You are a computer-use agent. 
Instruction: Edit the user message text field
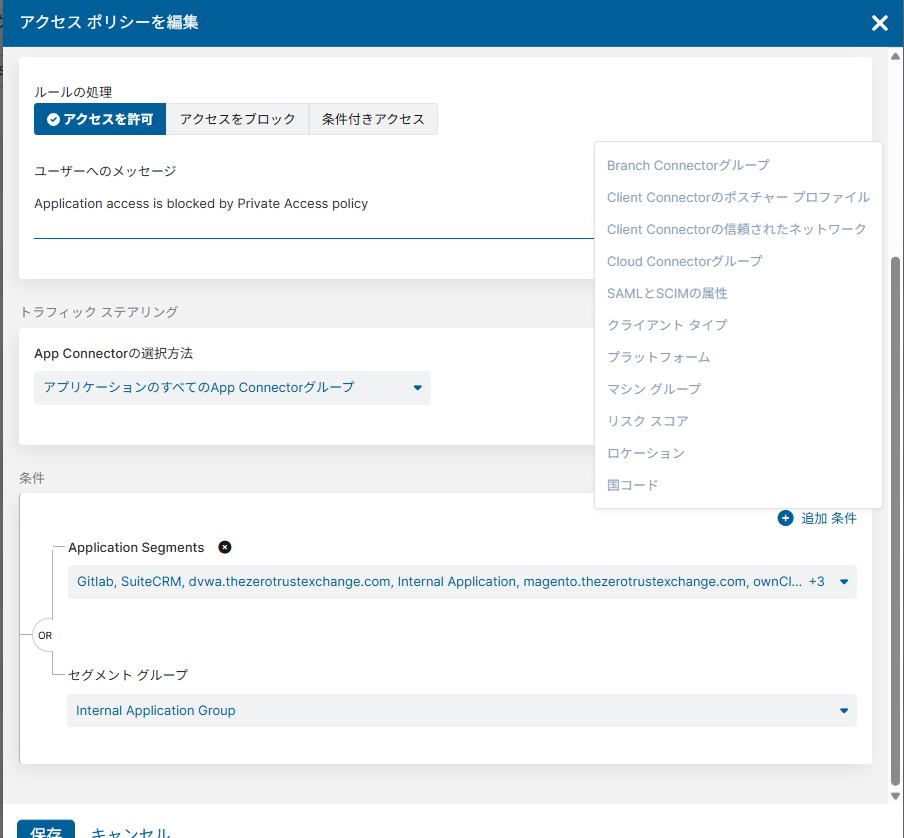pyautogui.click(x=314, y=204)
